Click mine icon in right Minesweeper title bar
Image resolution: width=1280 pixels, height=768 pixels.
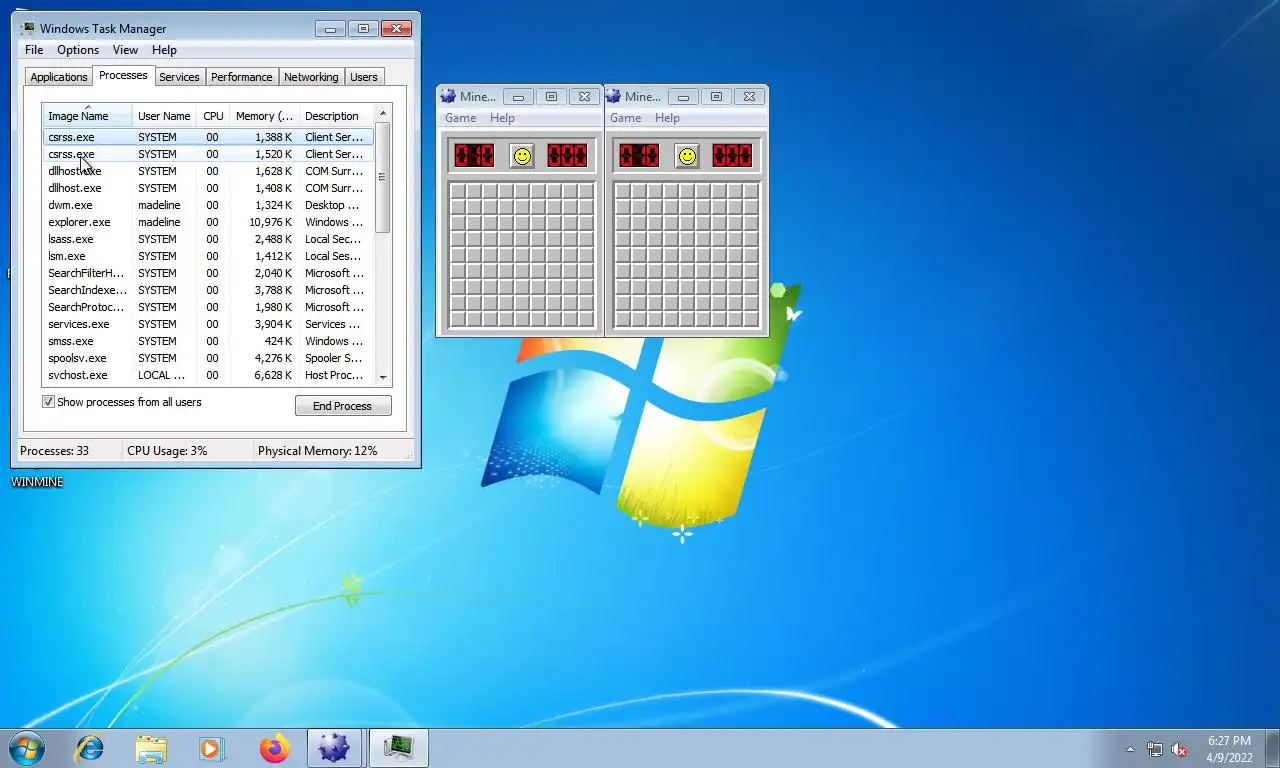(x=613, y=96)
